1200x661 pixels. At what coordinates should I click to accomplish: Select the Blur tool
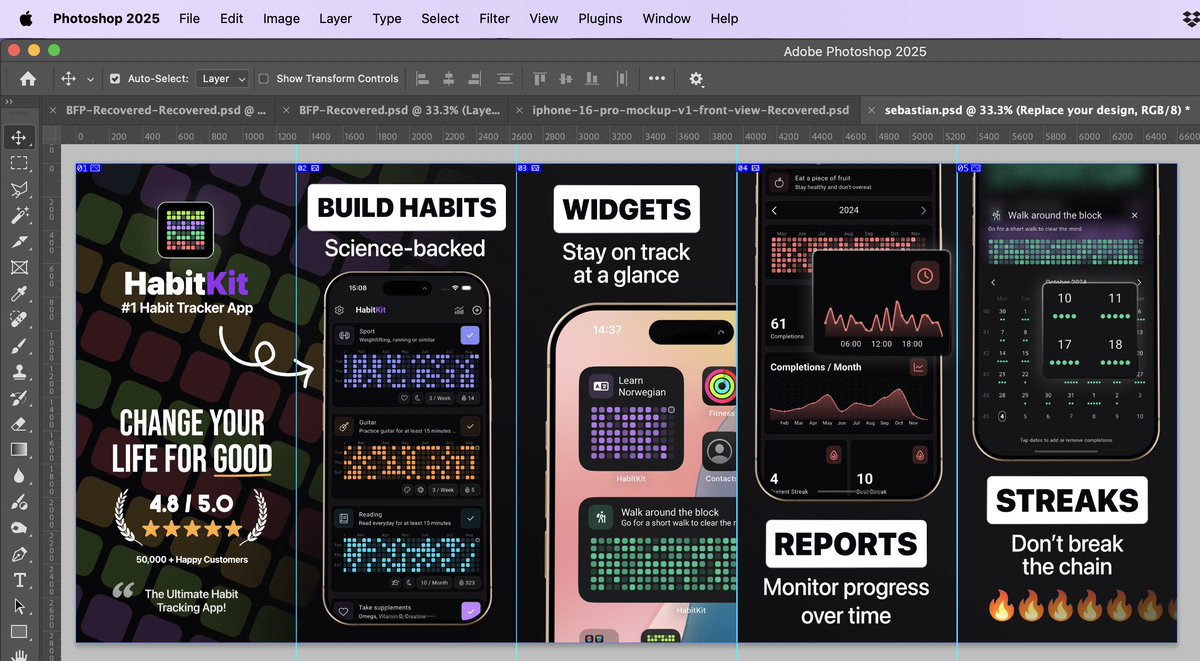19,476
